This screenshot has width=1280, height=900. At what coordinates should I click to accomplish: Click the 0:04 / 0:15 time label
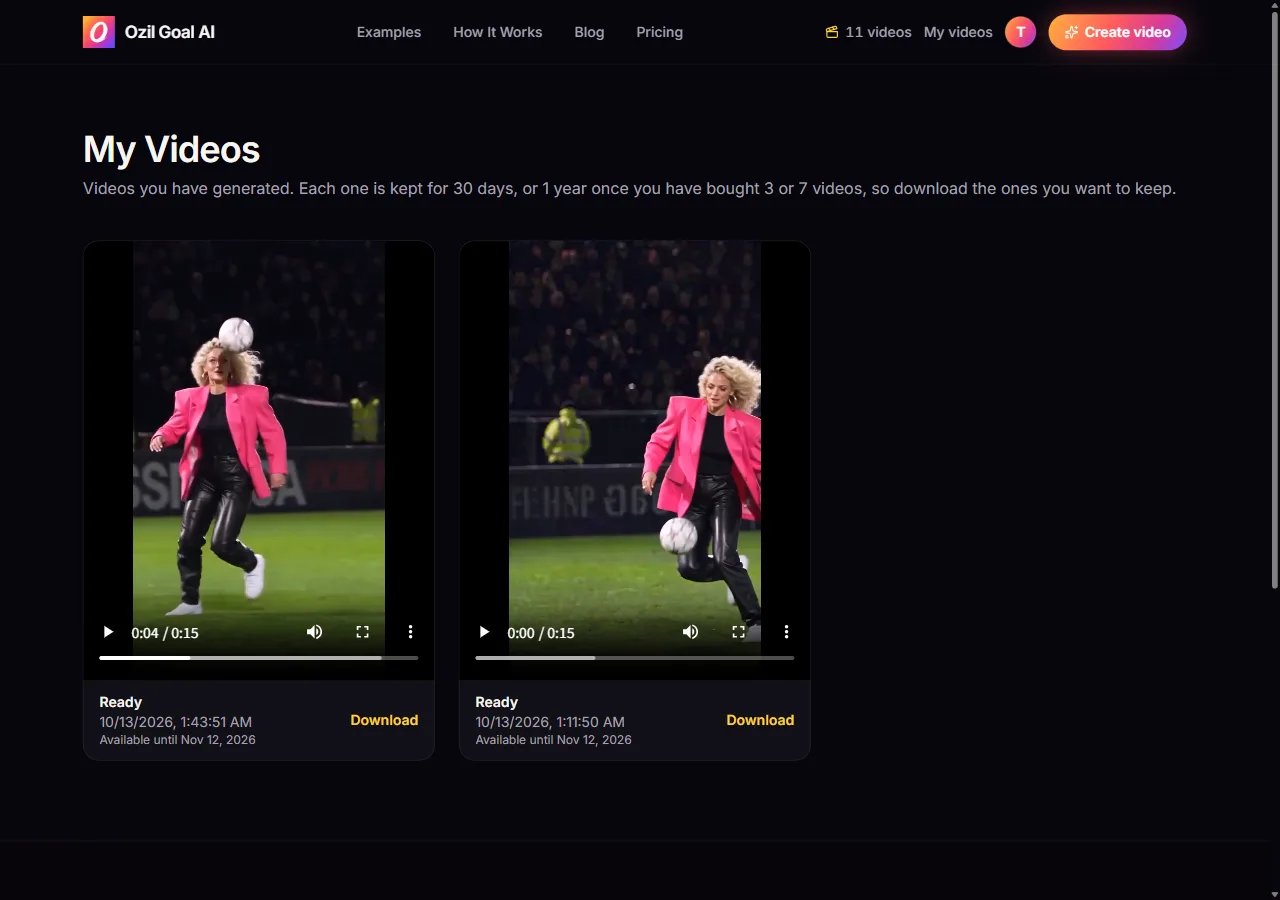[x=165, y=633]
